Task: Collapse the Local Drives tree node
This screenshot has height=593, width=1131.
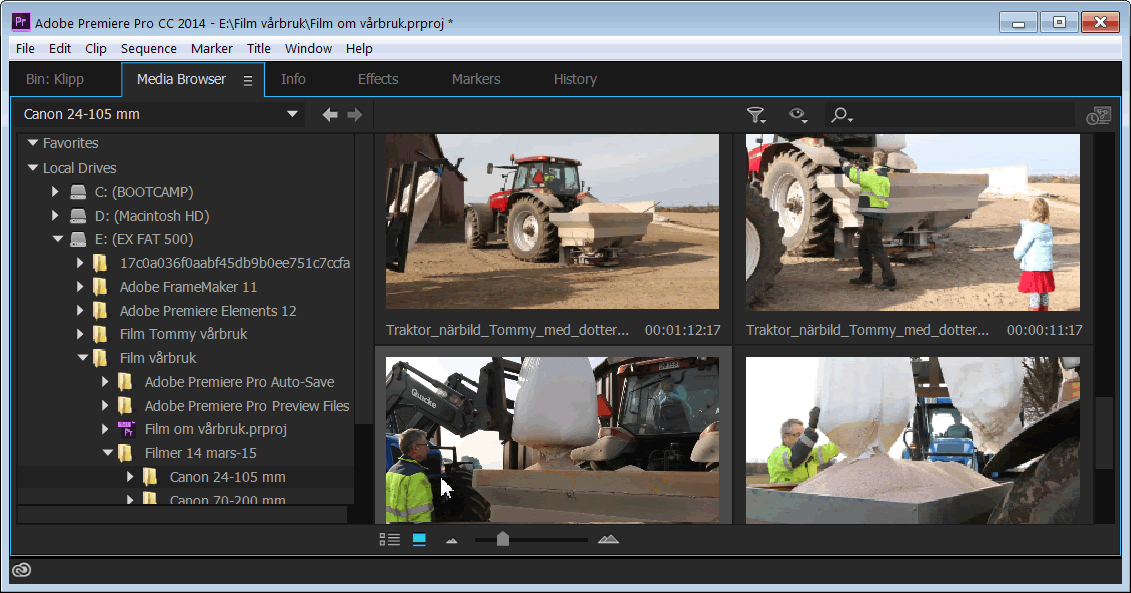Action: coord(32,168)
